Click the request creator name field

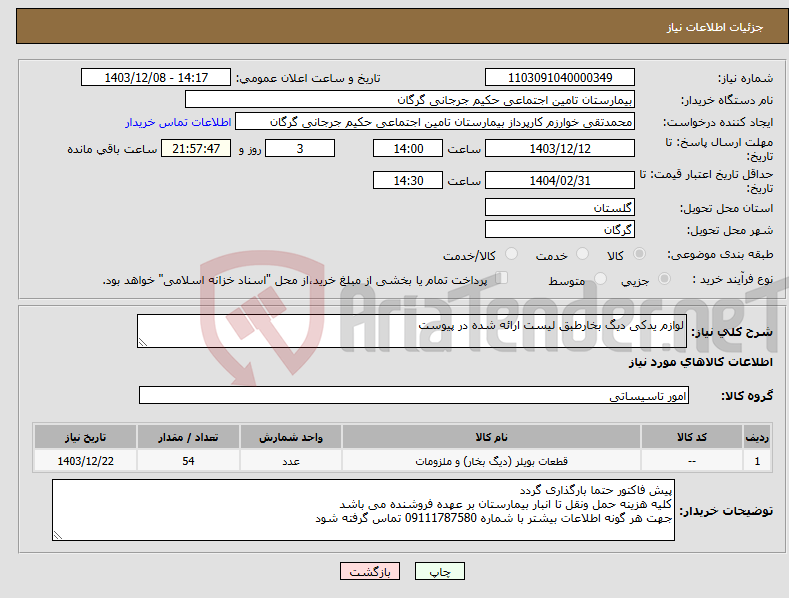coord(435,122)
